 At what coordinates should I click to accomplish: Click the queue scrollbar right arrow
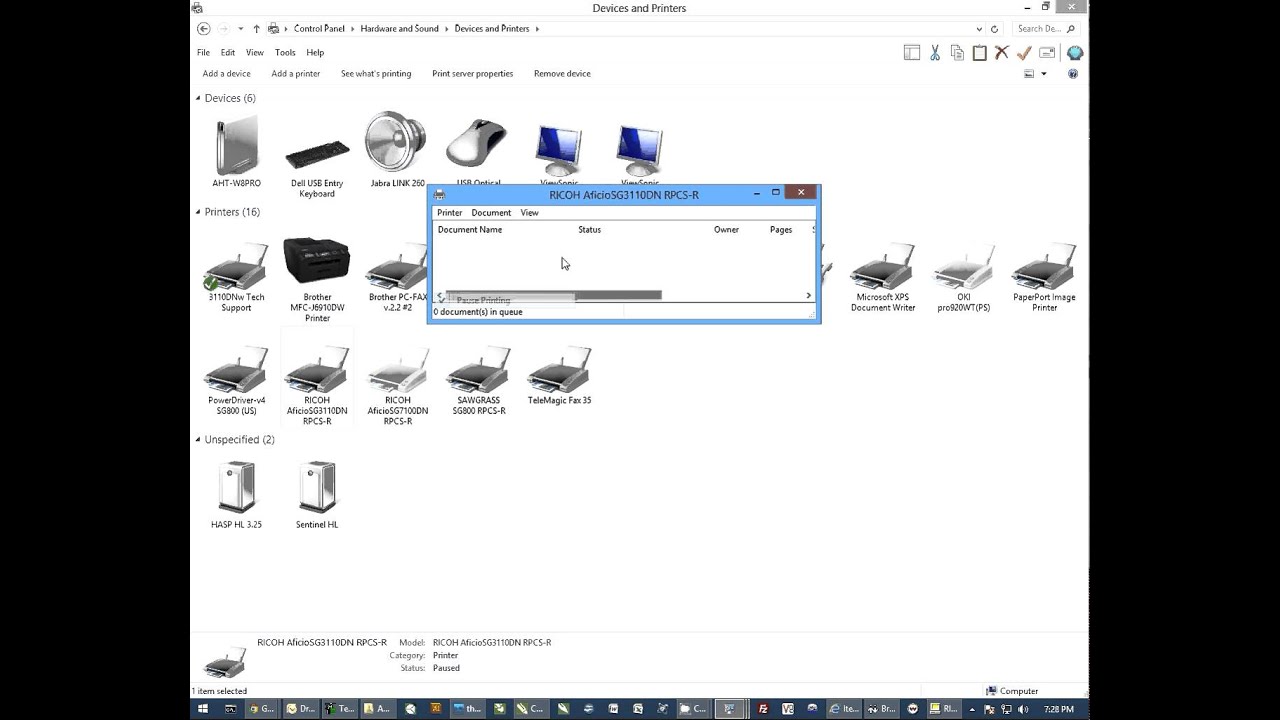pyautogui.click(x=808, y=296)
